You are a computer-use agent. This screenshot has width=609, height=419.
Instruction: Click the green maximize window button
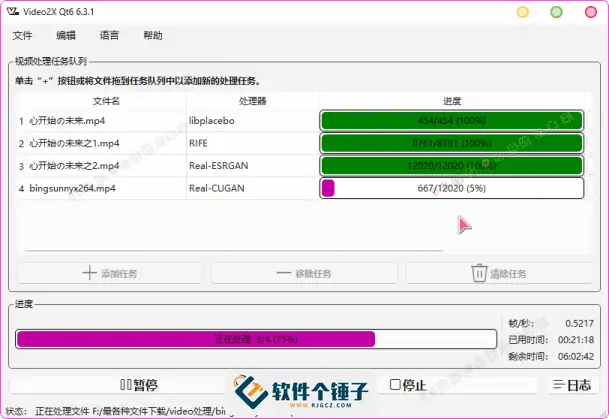[557, 12]
